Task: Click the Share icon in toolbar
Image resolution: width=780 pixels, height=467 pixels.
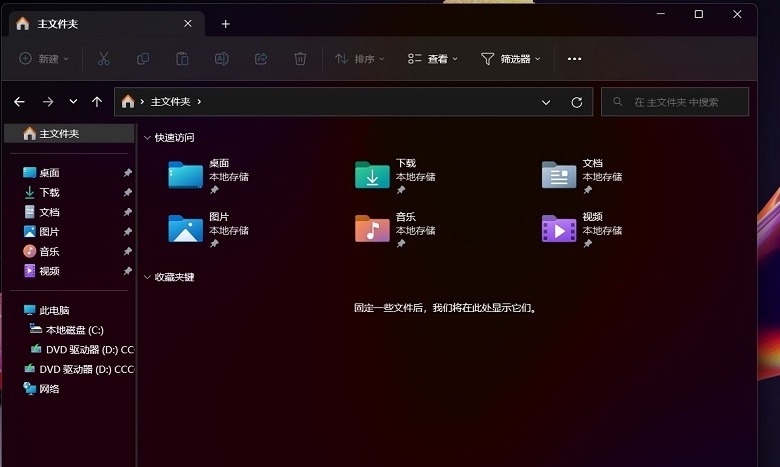Action: click(261, 59)
